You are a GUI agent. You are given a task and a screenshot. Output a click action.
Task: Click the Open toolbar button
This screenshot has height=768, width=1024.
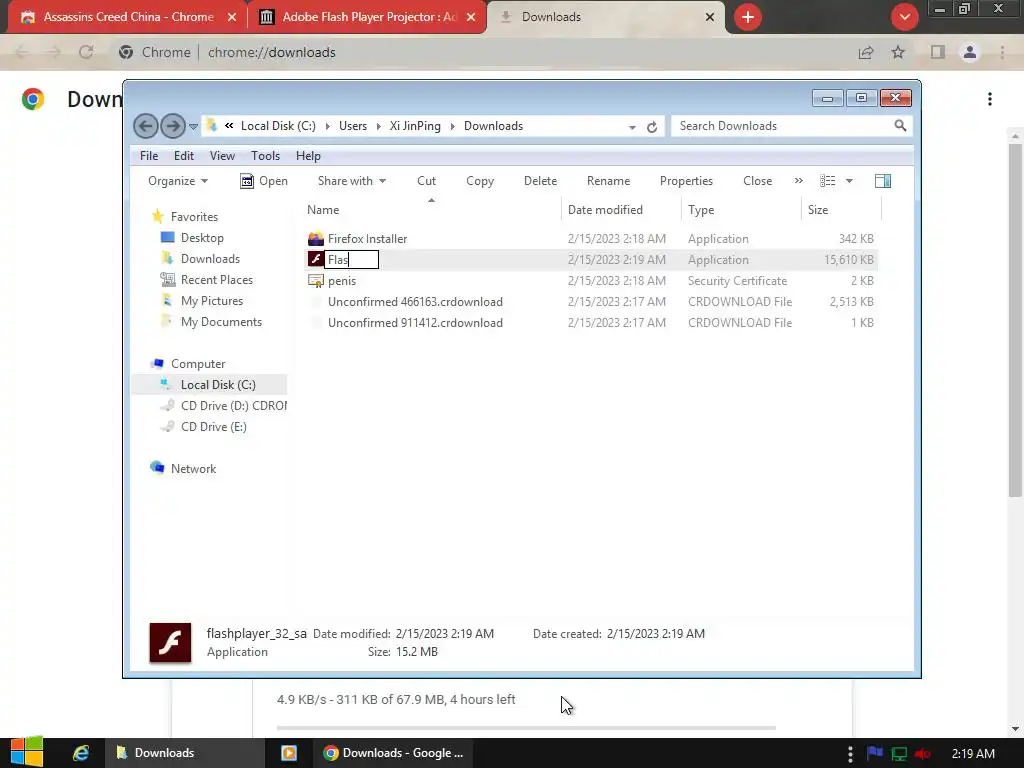264,181
